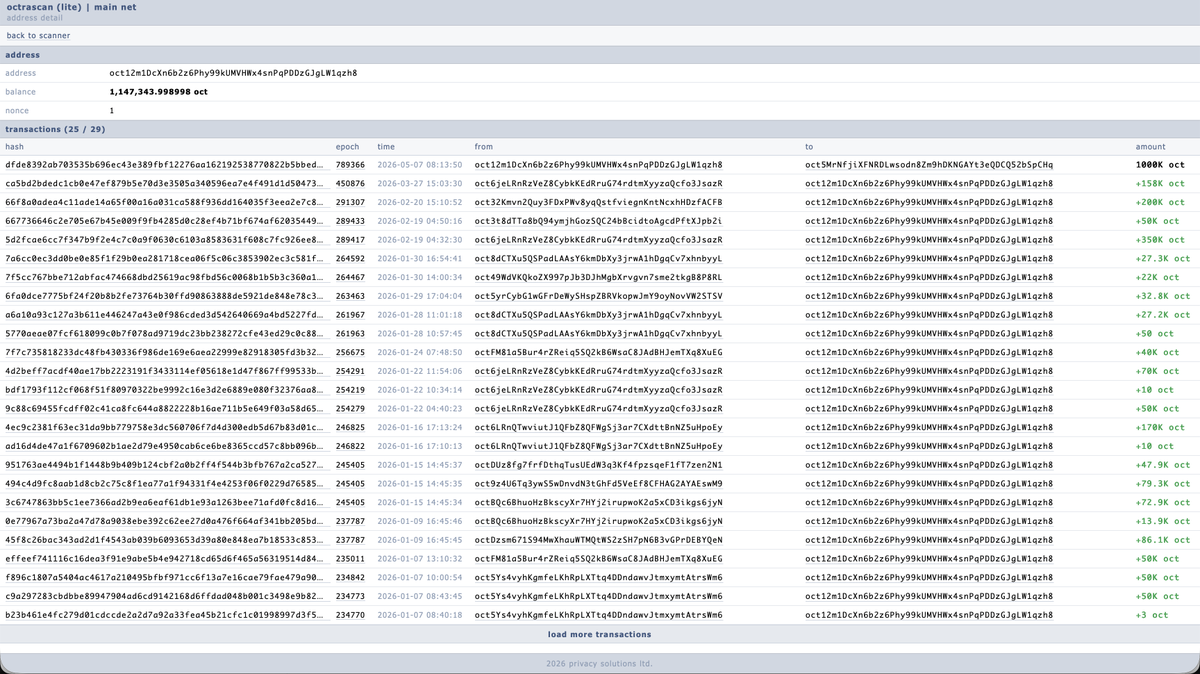
Task: Select the 1000K oct amount
Action: (1160, 165)
